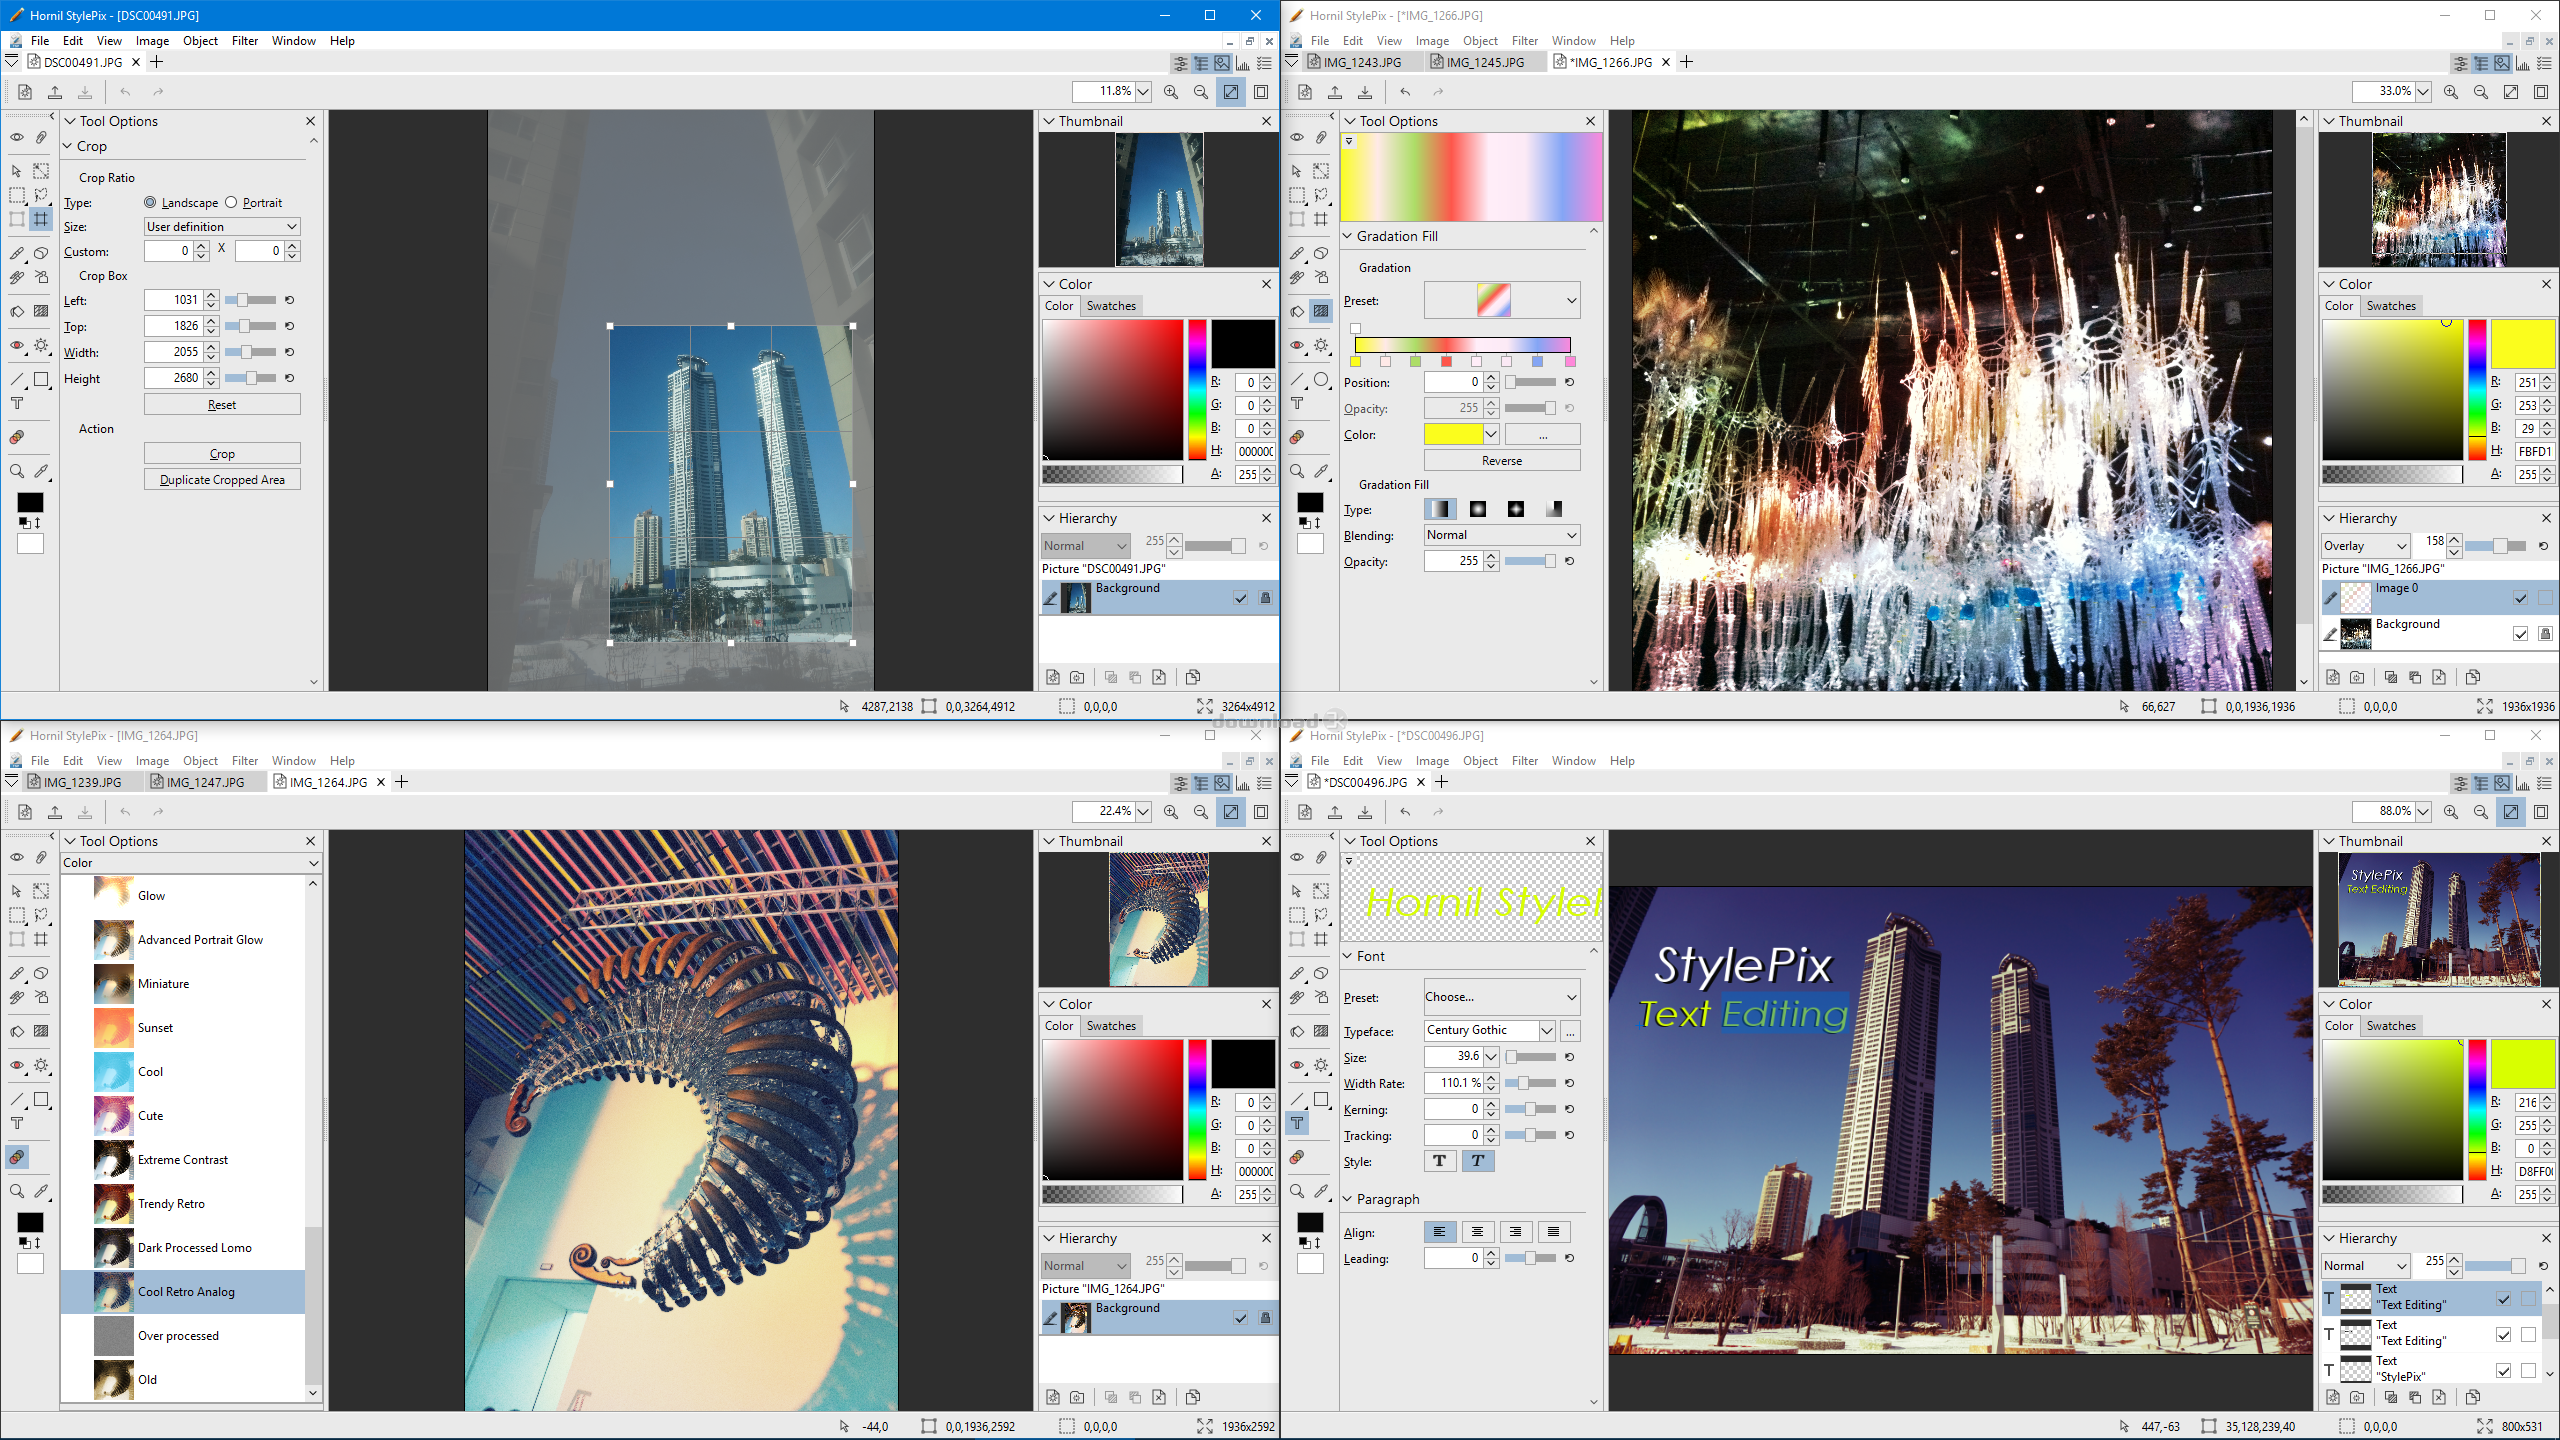Toggle visibility checkbox of Image 0 layer
Image resolution: width=2560 pixels, height=1440 pixels.
2520,598
